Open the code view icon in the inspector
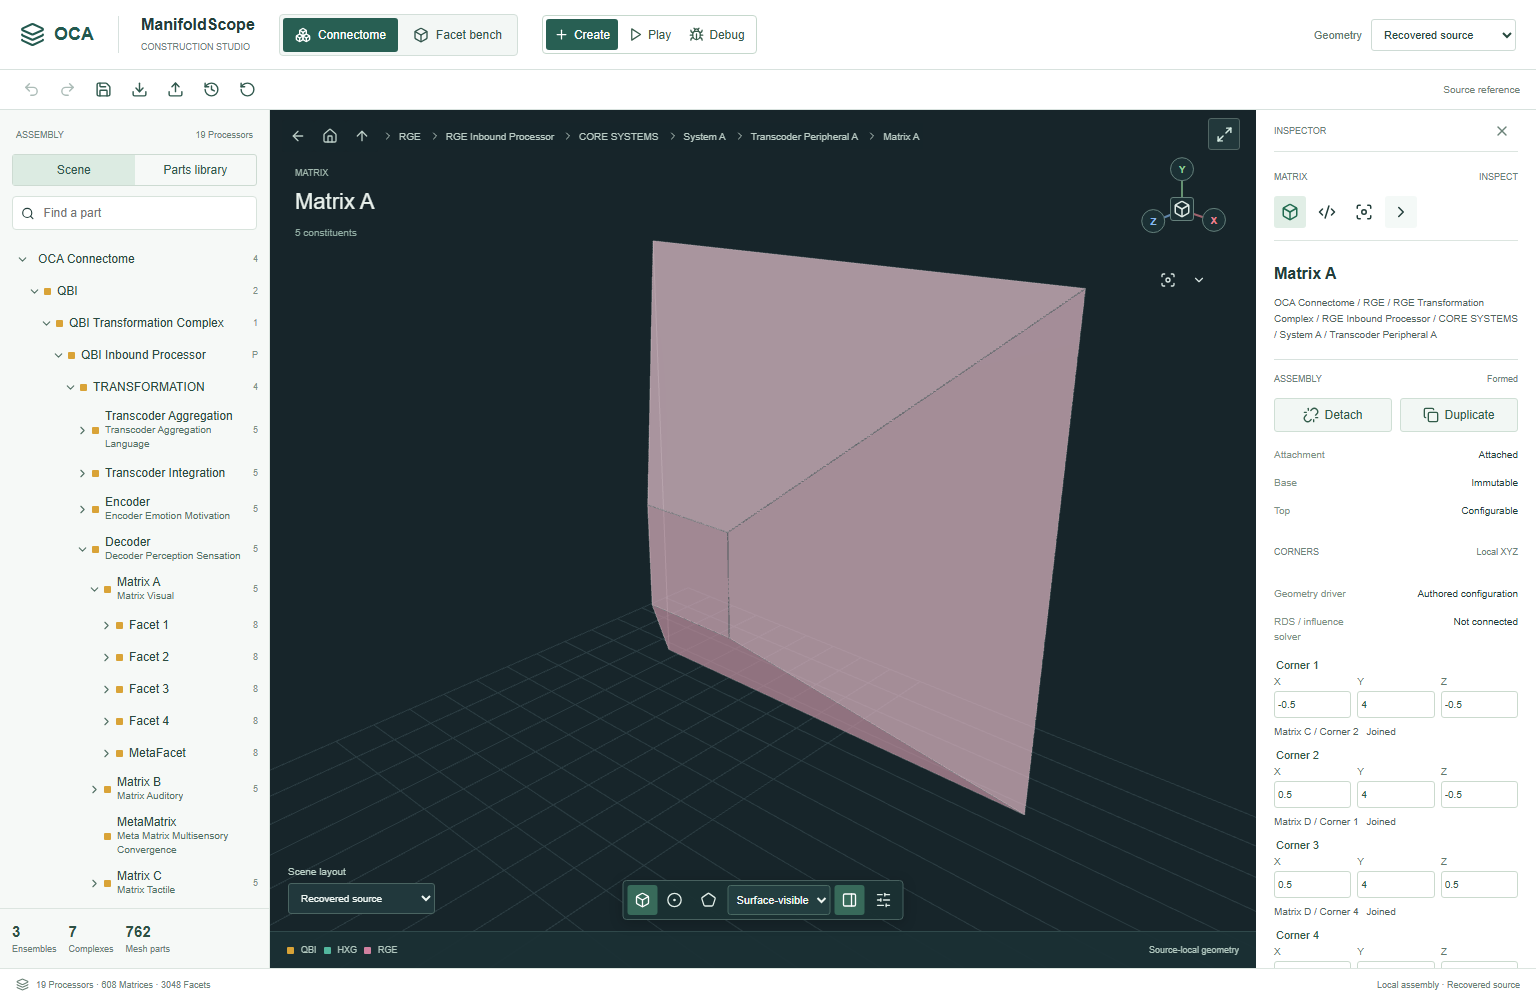The image size is (1536, 1000). coord(1327,212)
